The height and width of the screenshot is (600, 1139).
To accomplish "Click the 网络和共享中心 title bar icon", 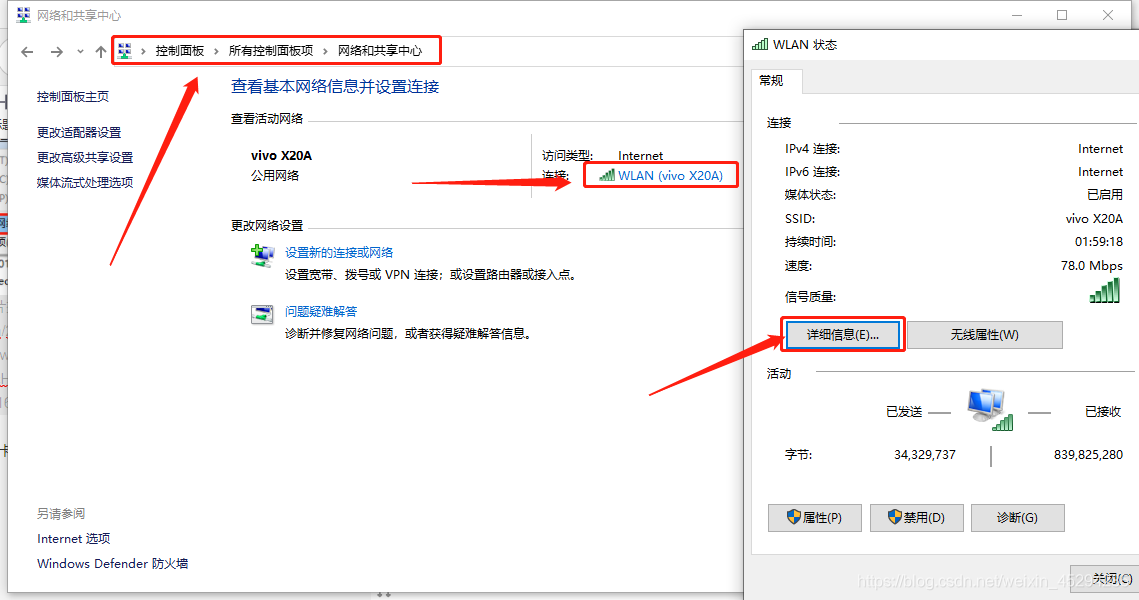I will pyautogui.click(x=23, y=15).
